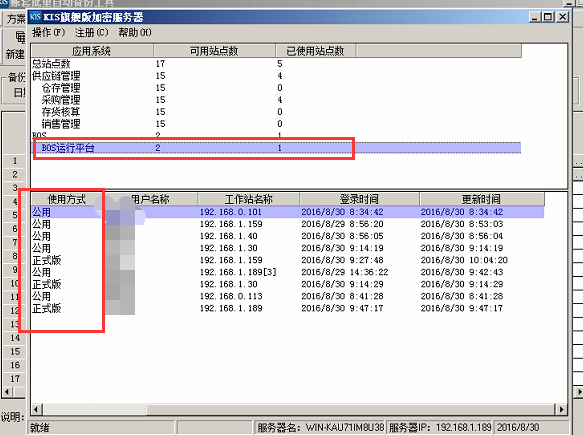Select the 供应链管理 tree item
Viewport: 583px width, 435px height.
coord(56,76)
